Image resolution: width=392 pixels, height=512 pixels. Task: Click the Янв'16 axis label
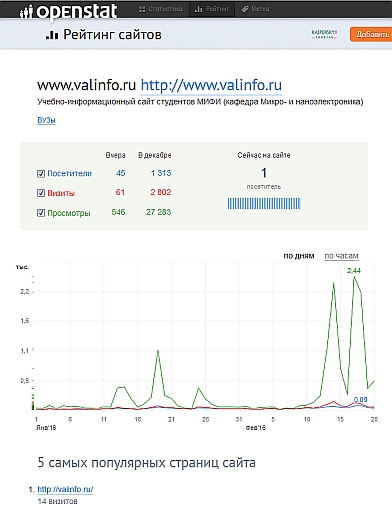(x=46, y=428)
